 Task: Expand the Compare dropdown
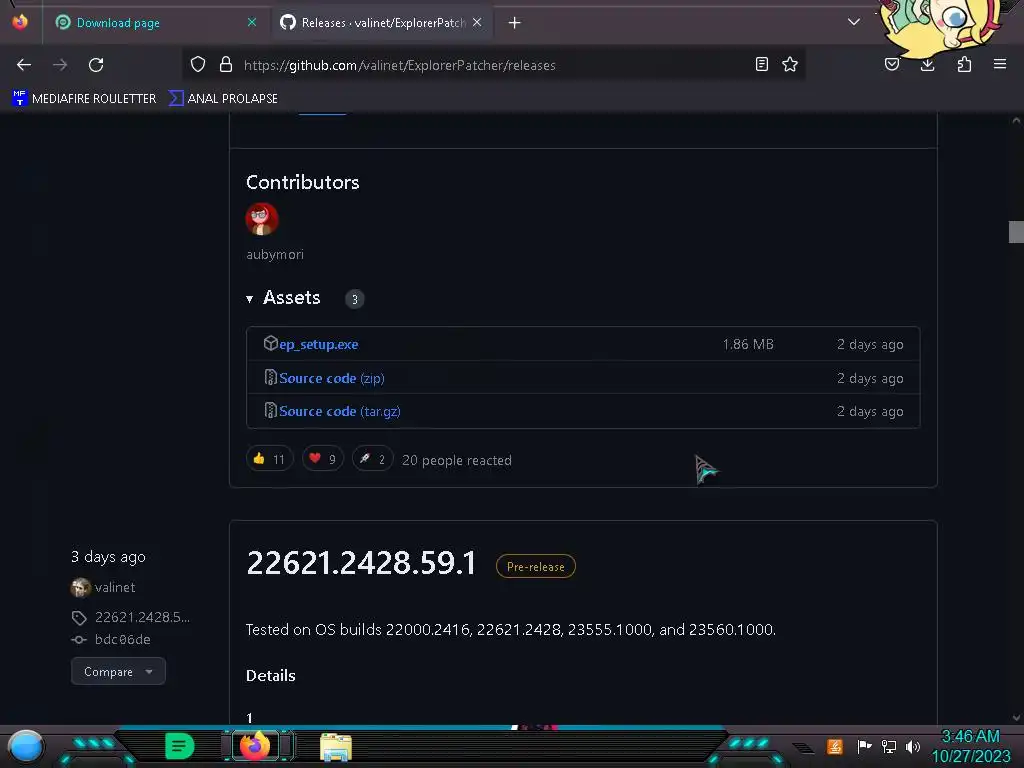118,671
